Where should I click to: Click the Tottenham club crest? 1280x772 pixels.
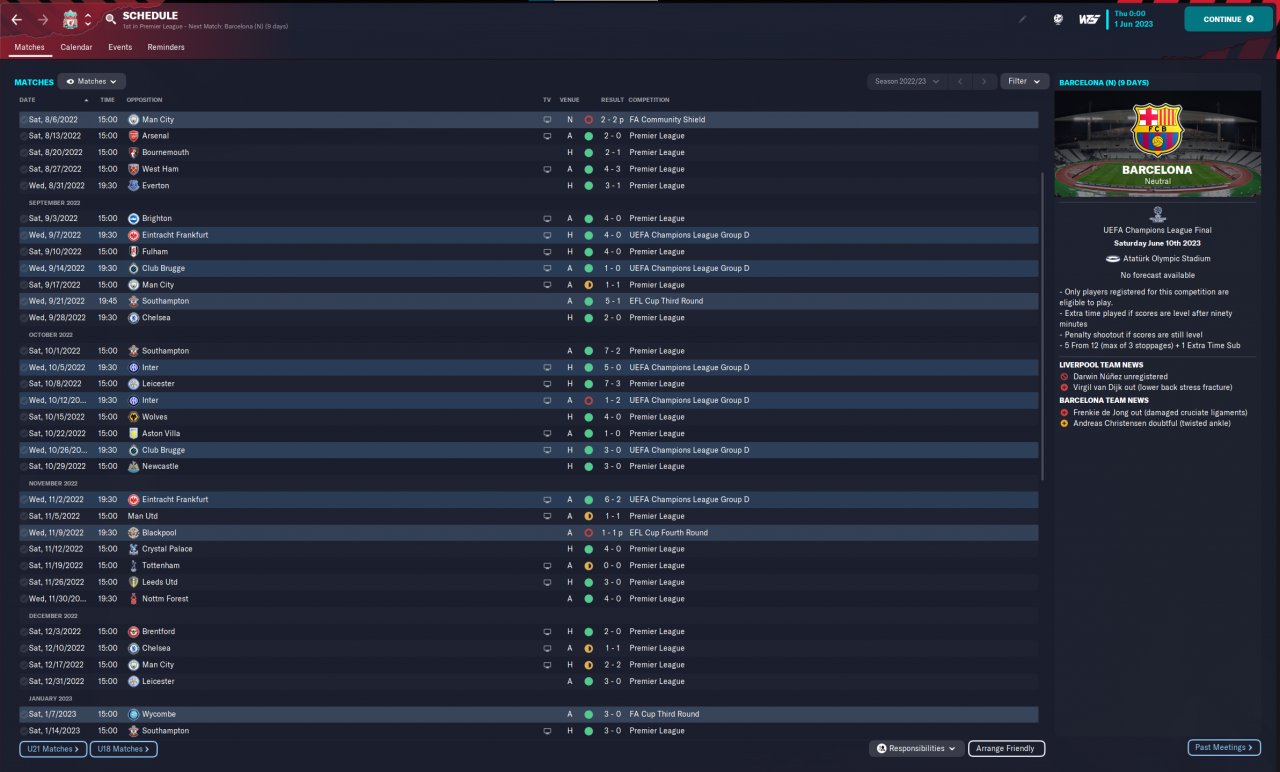point(133,566)
